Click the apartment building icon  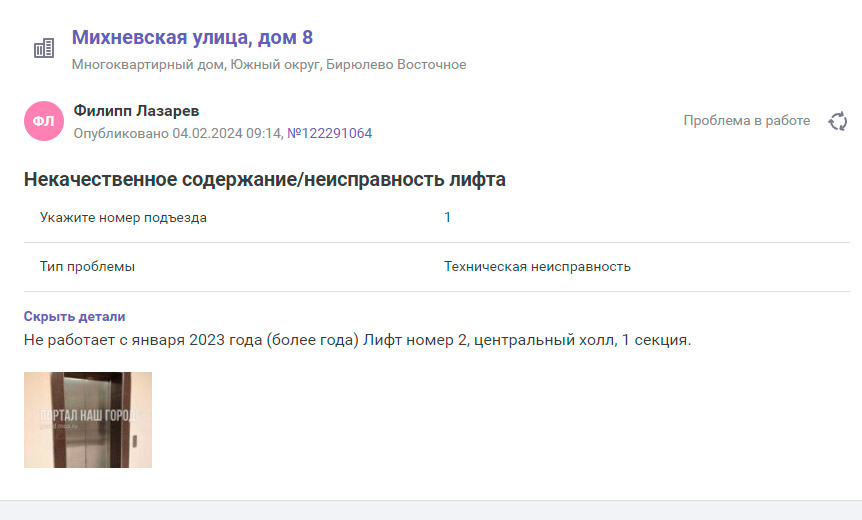click(44, 48)
